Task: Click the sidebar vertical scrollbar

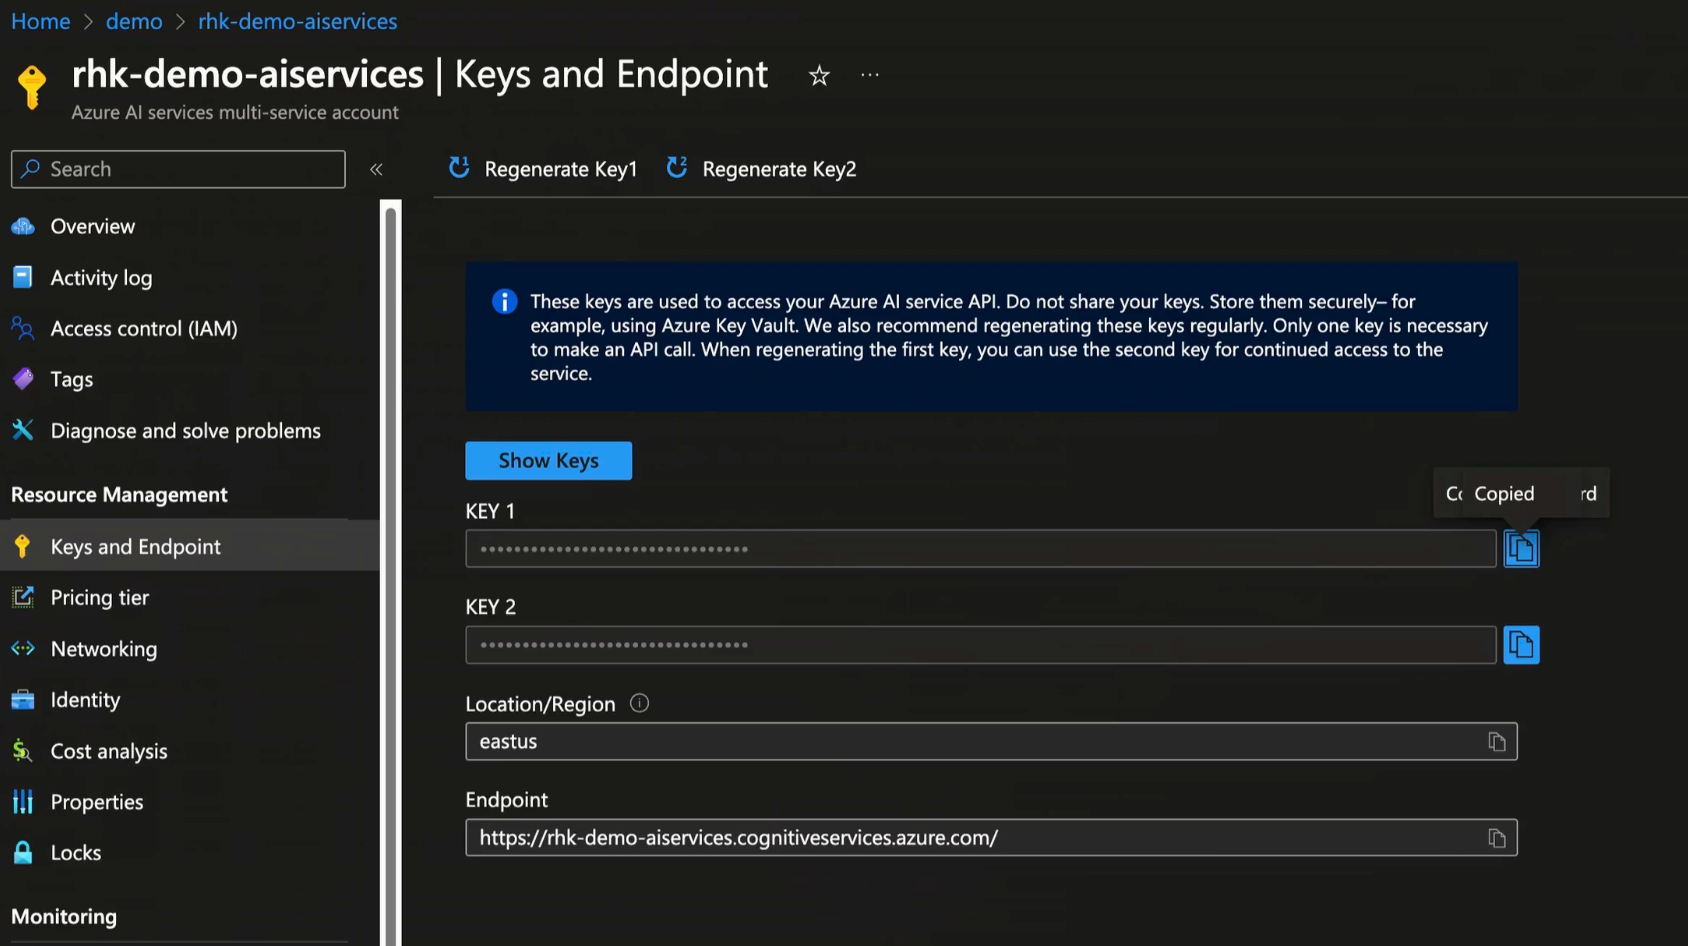Action: [391, 570]
